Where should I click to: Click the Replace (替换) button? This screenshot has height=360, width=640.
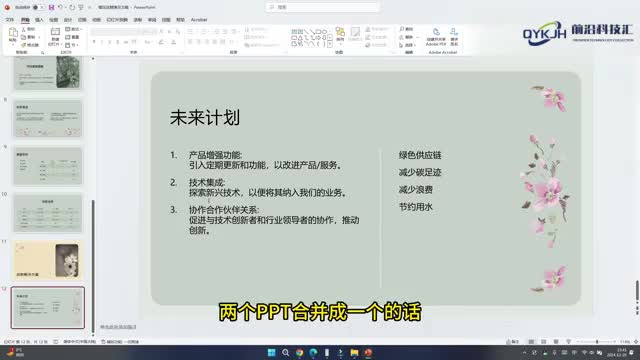(406, 37)
